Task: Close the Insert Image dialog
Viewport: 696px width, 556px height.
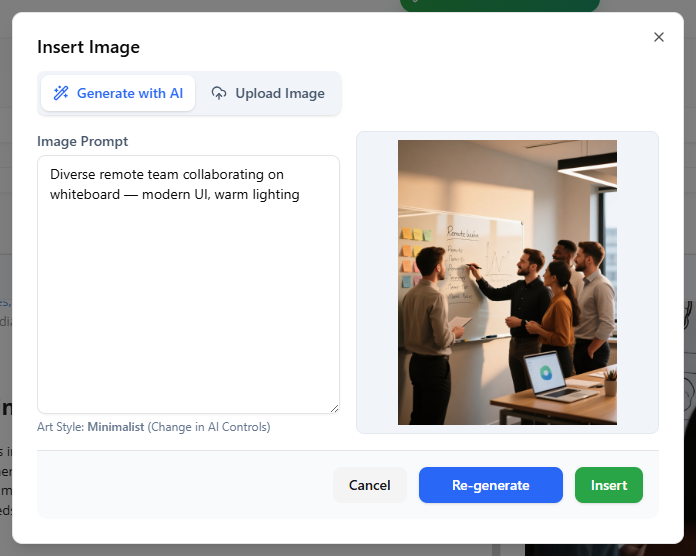Action: (x=658, y=37)
